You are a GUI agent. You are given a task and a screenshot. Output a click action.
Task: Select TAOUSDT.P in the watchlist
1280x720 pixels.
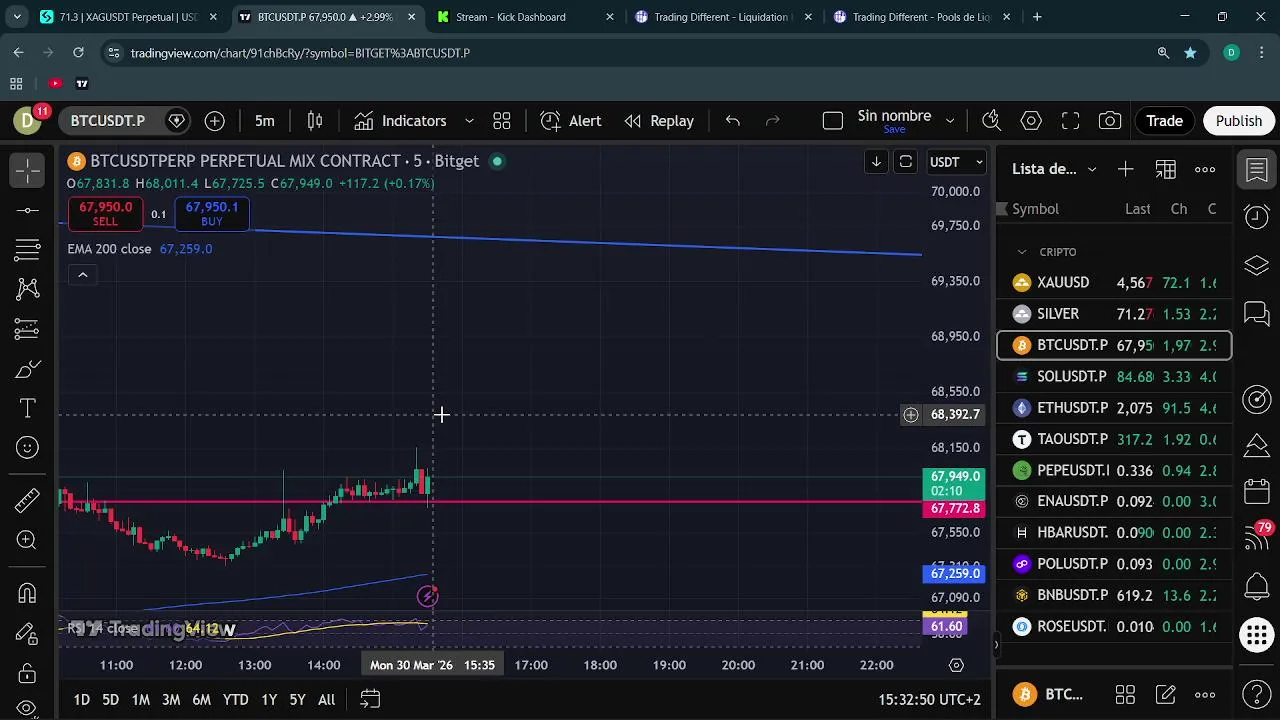(x=1114, y=439)
